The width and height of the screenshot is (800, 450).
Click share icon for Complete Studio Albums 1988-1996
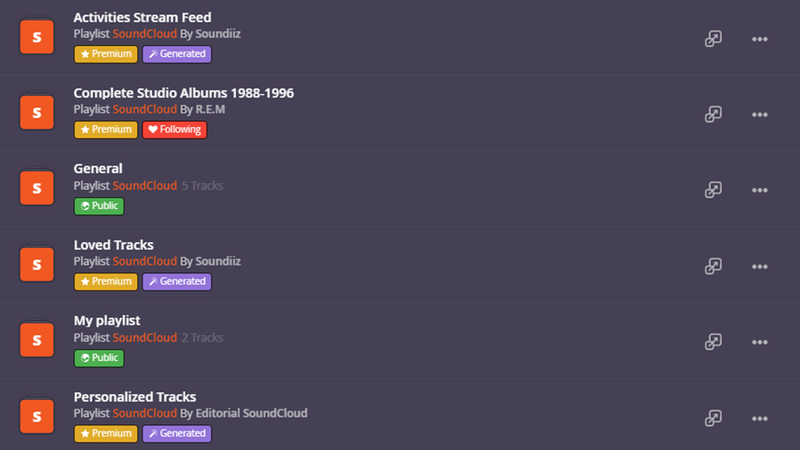[713, 114]
